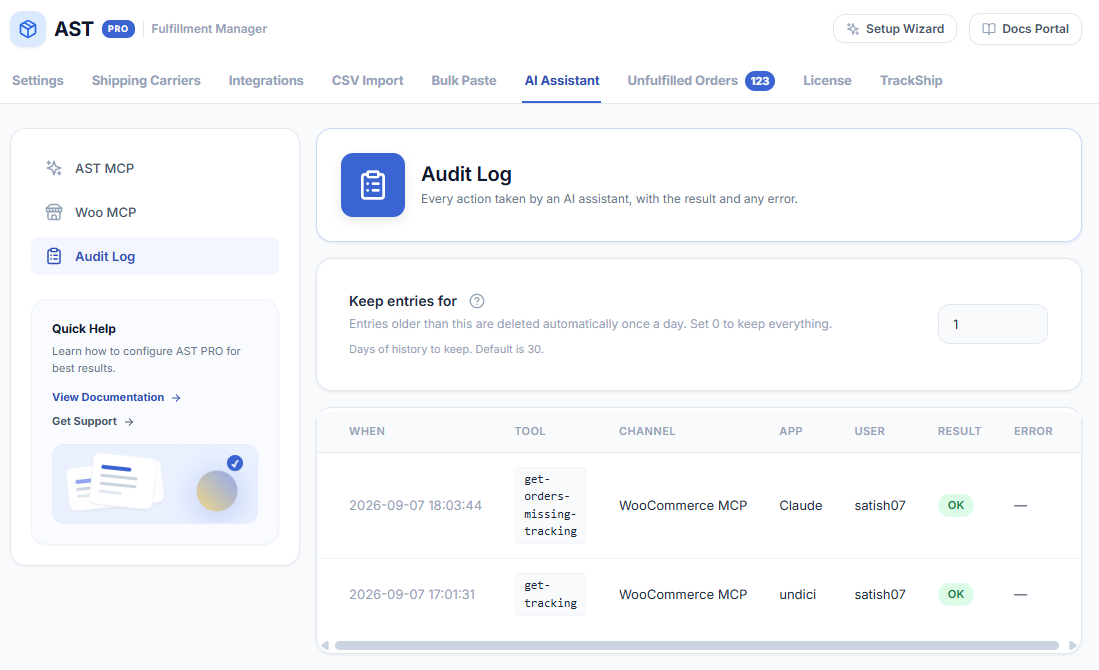
Task: Open the CSV Import tab
Action: click(367, 81)
